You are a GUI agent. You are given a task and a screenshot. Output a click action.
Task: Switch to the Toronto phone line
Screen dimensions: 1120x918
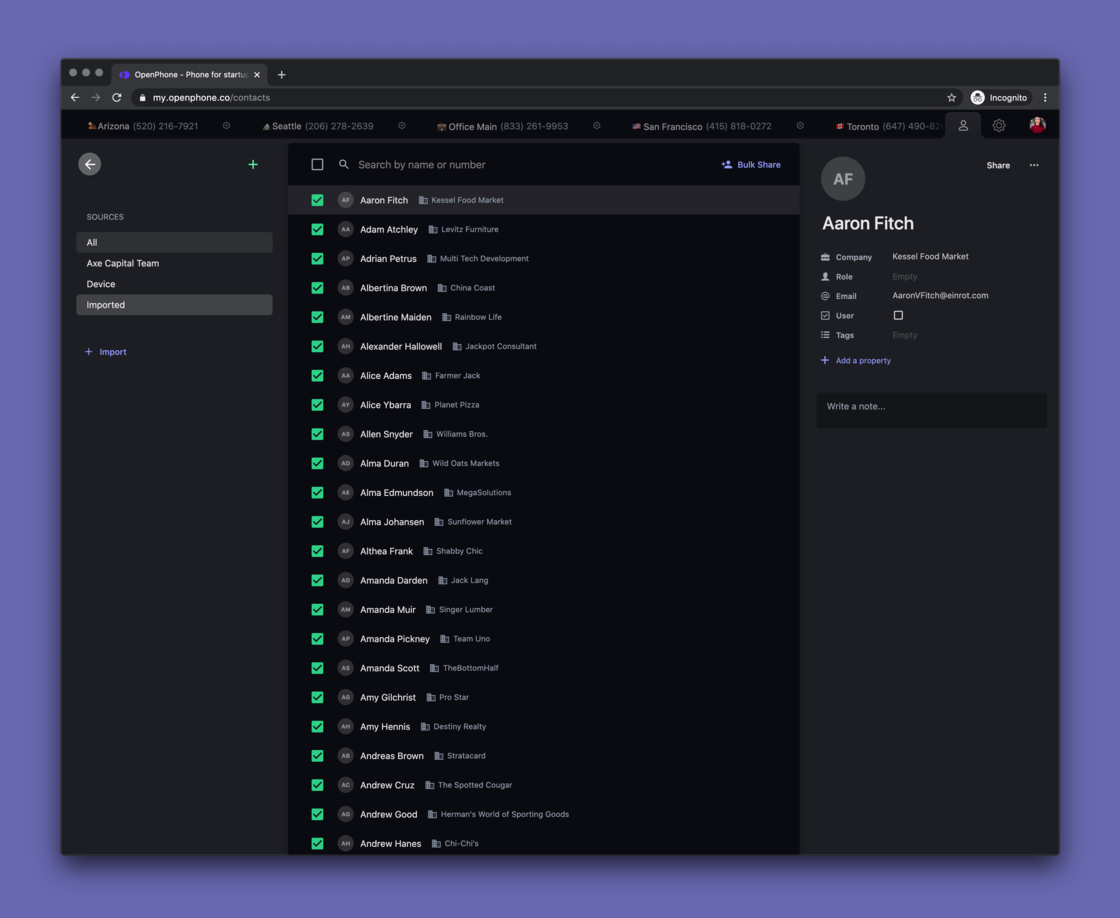[x=889, y=126]
